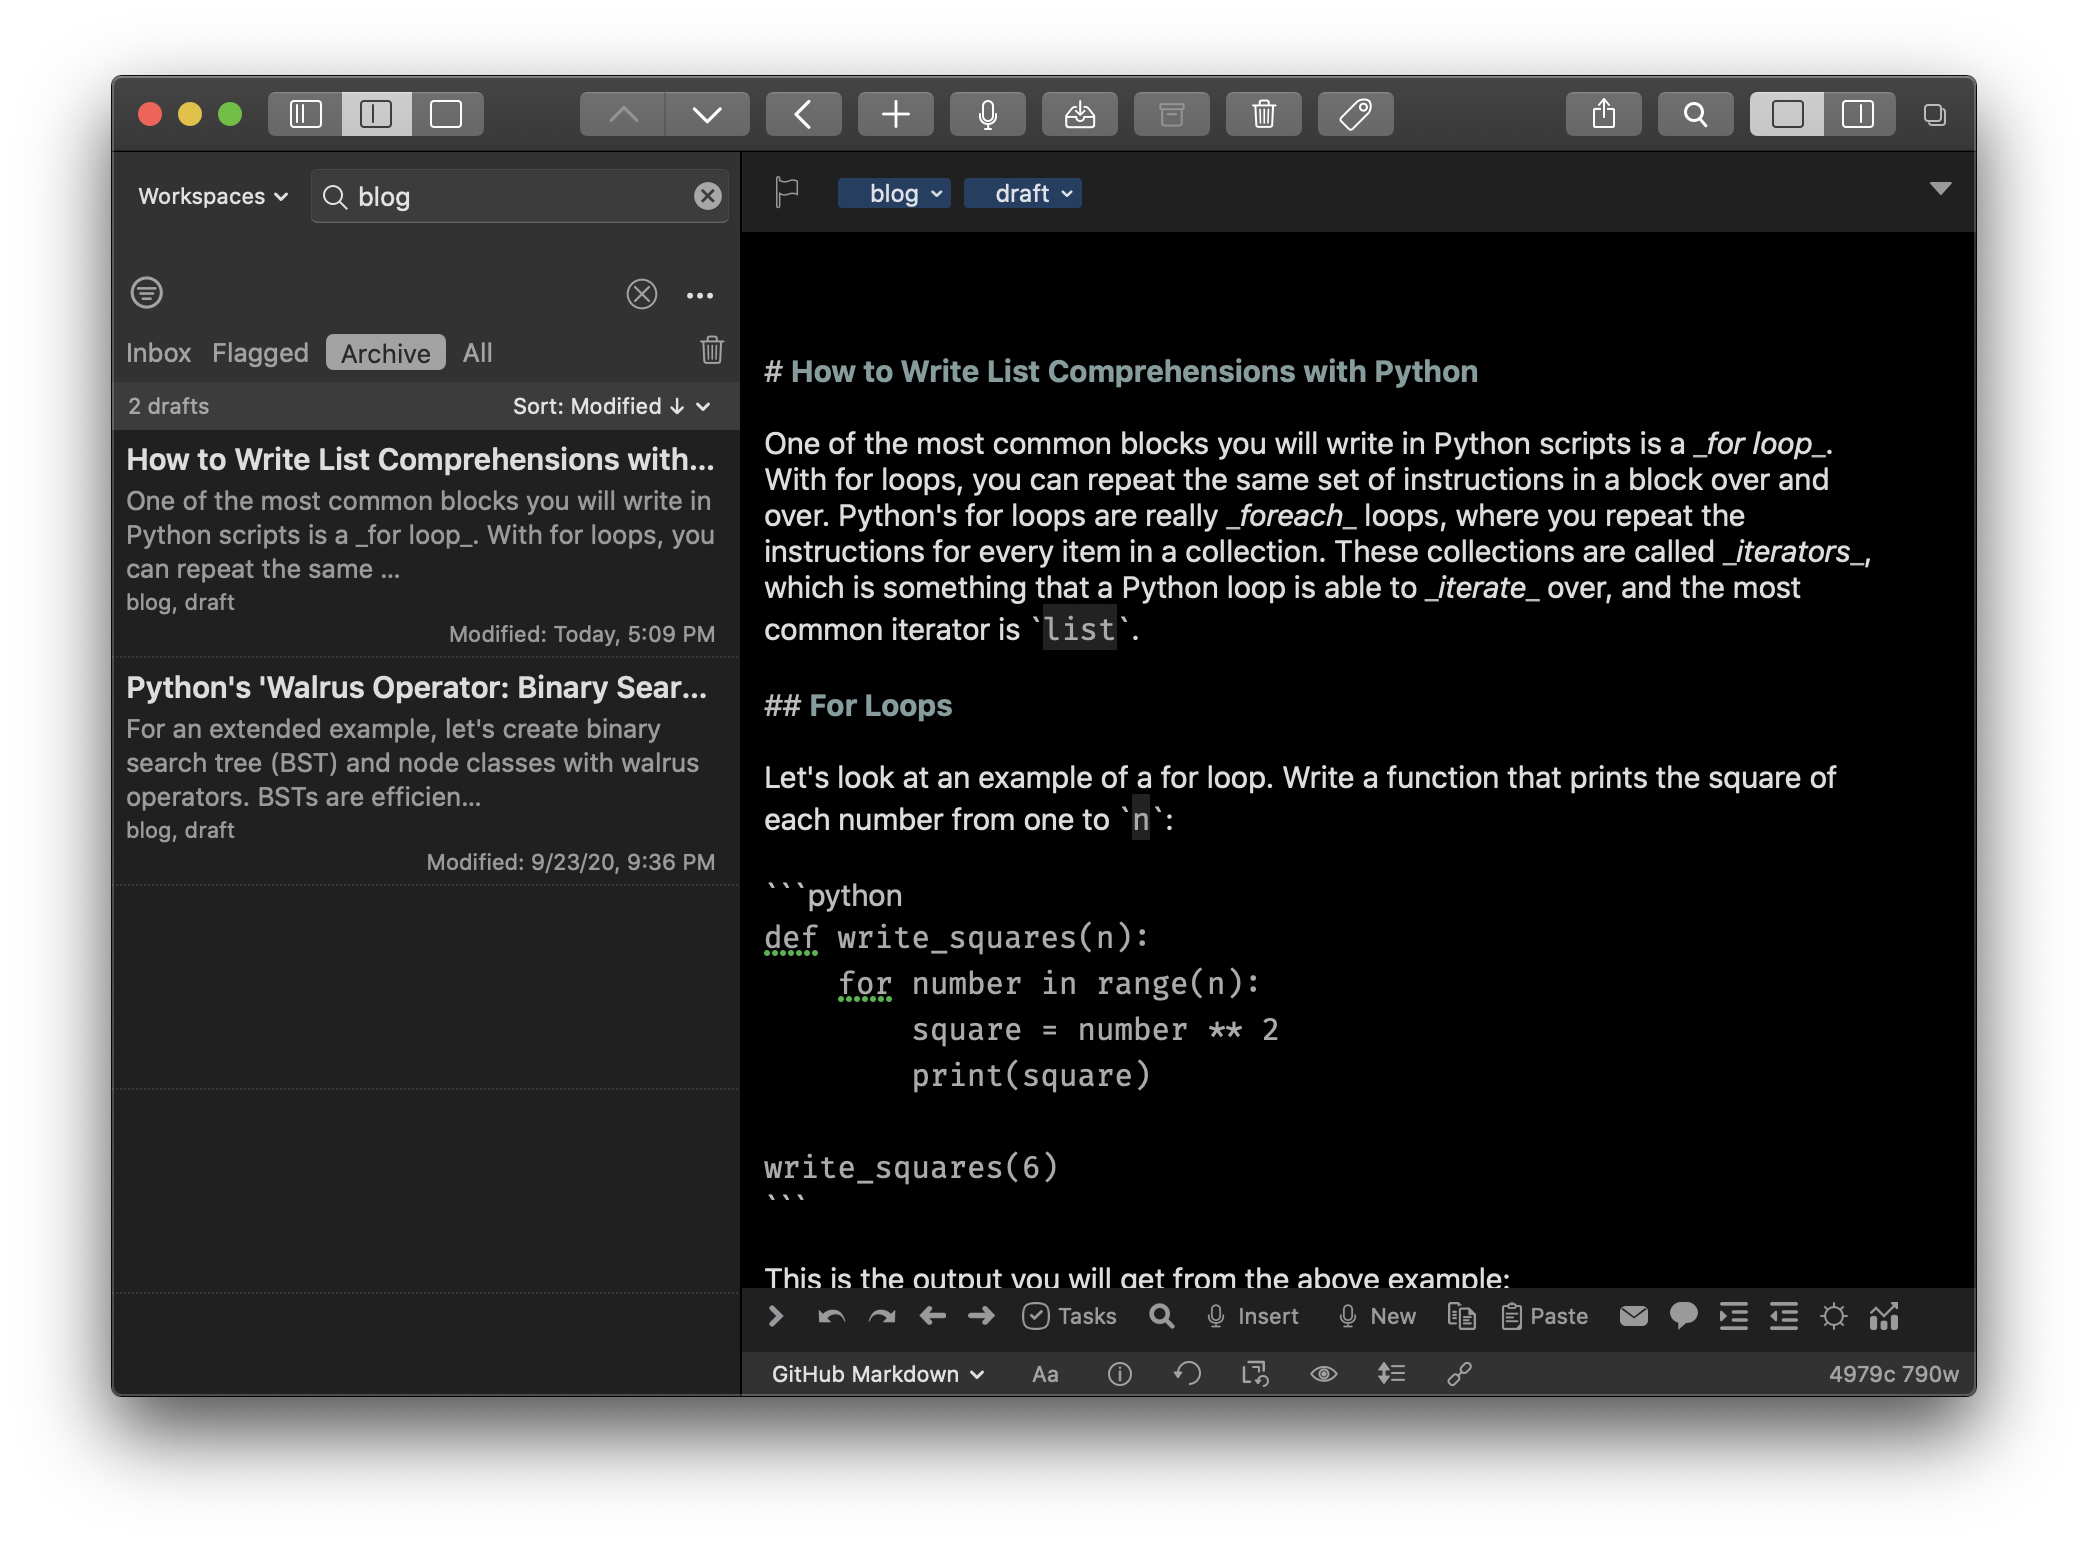
Task: Open the filter options circle icon
Action: point(147,293)
